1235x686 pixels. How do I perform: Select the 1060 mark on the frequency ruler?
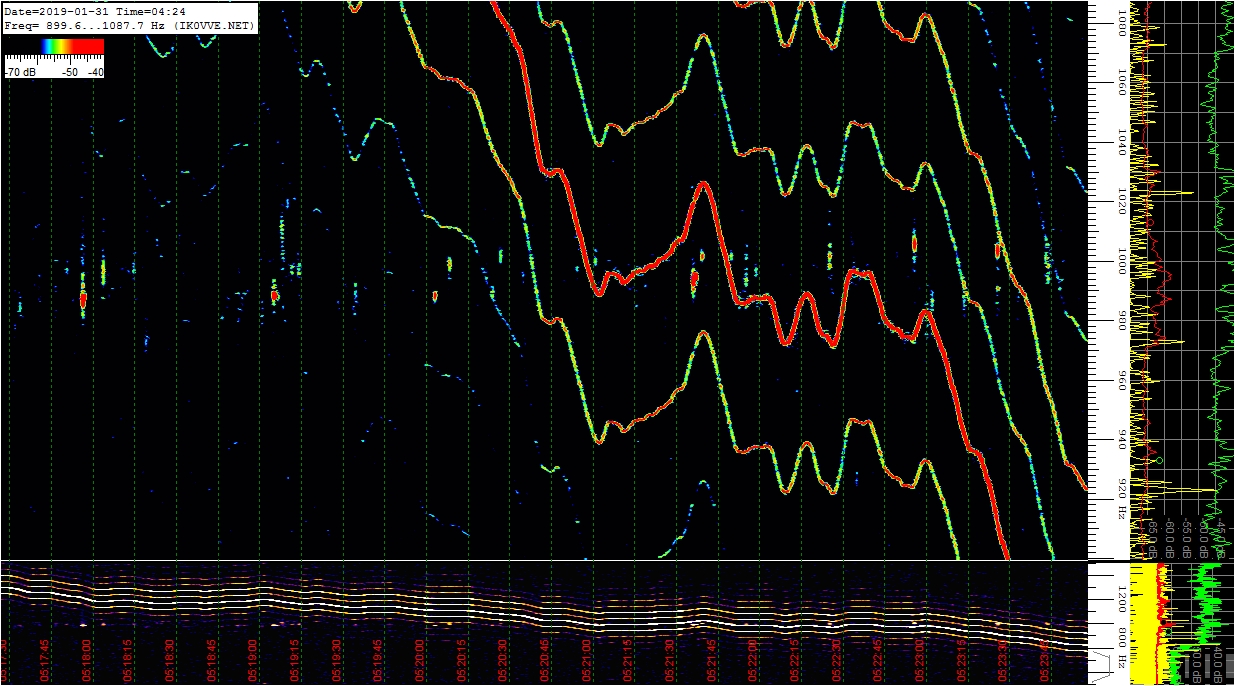[1123, 83]
